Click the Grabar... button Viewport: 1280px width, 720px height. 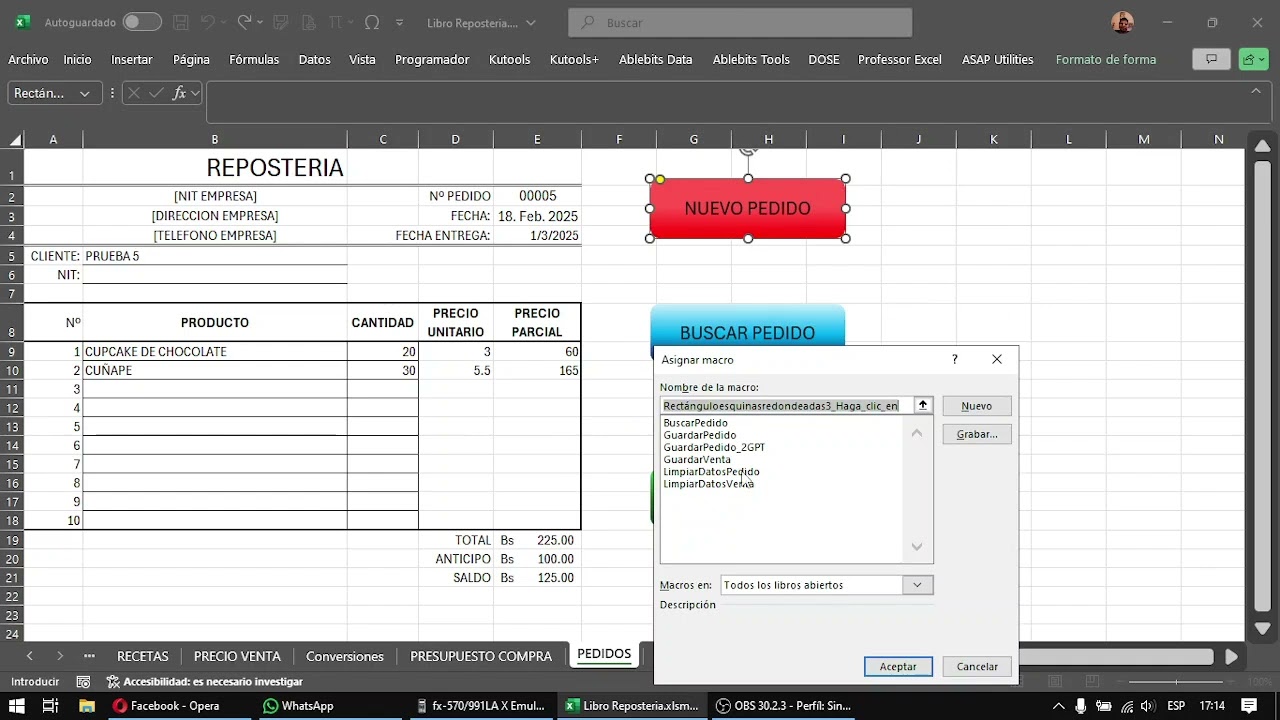click(x=977, y=434)
